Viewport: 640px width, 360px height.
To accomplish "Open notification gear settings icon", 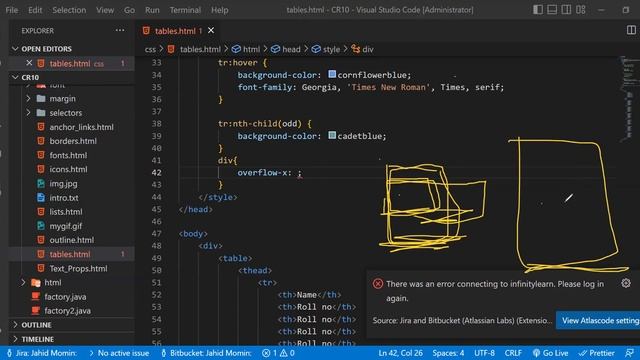I will (626, 283).
